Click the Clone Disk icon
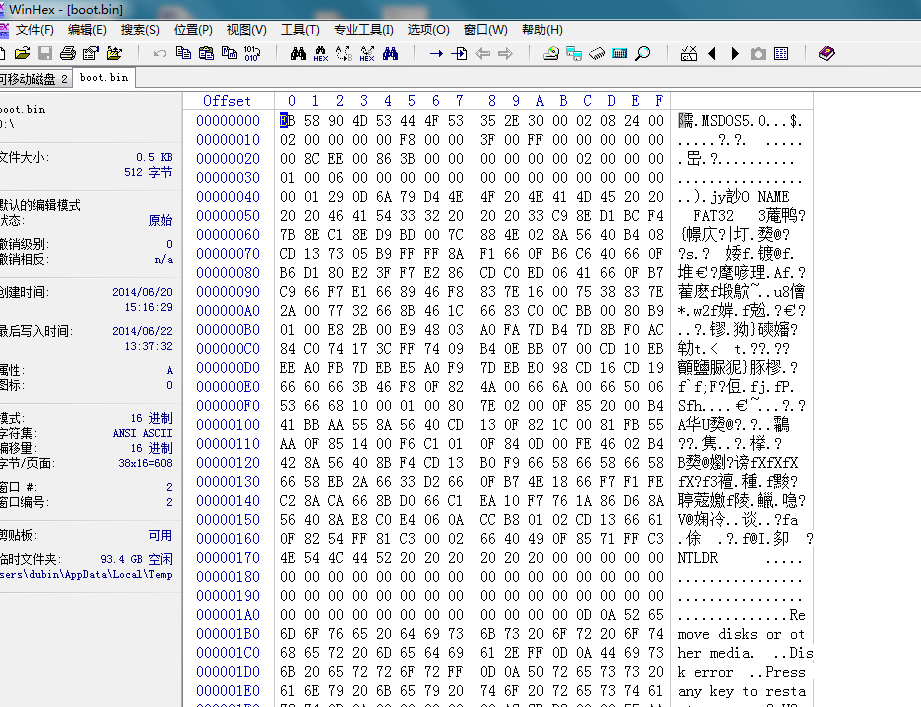Screen dimensions: 921x707 point(574,53)
